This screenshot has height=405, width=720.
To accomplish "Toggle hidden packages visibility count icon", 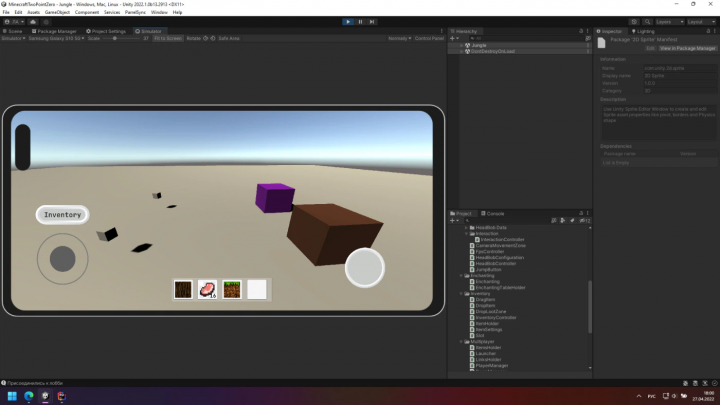I will click(585, 221).
